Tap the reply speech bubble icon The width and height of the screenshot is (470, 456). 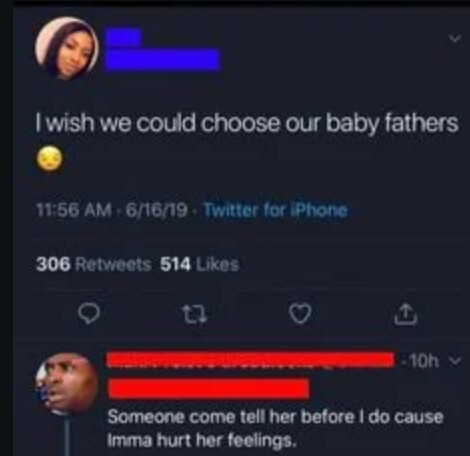89,314
